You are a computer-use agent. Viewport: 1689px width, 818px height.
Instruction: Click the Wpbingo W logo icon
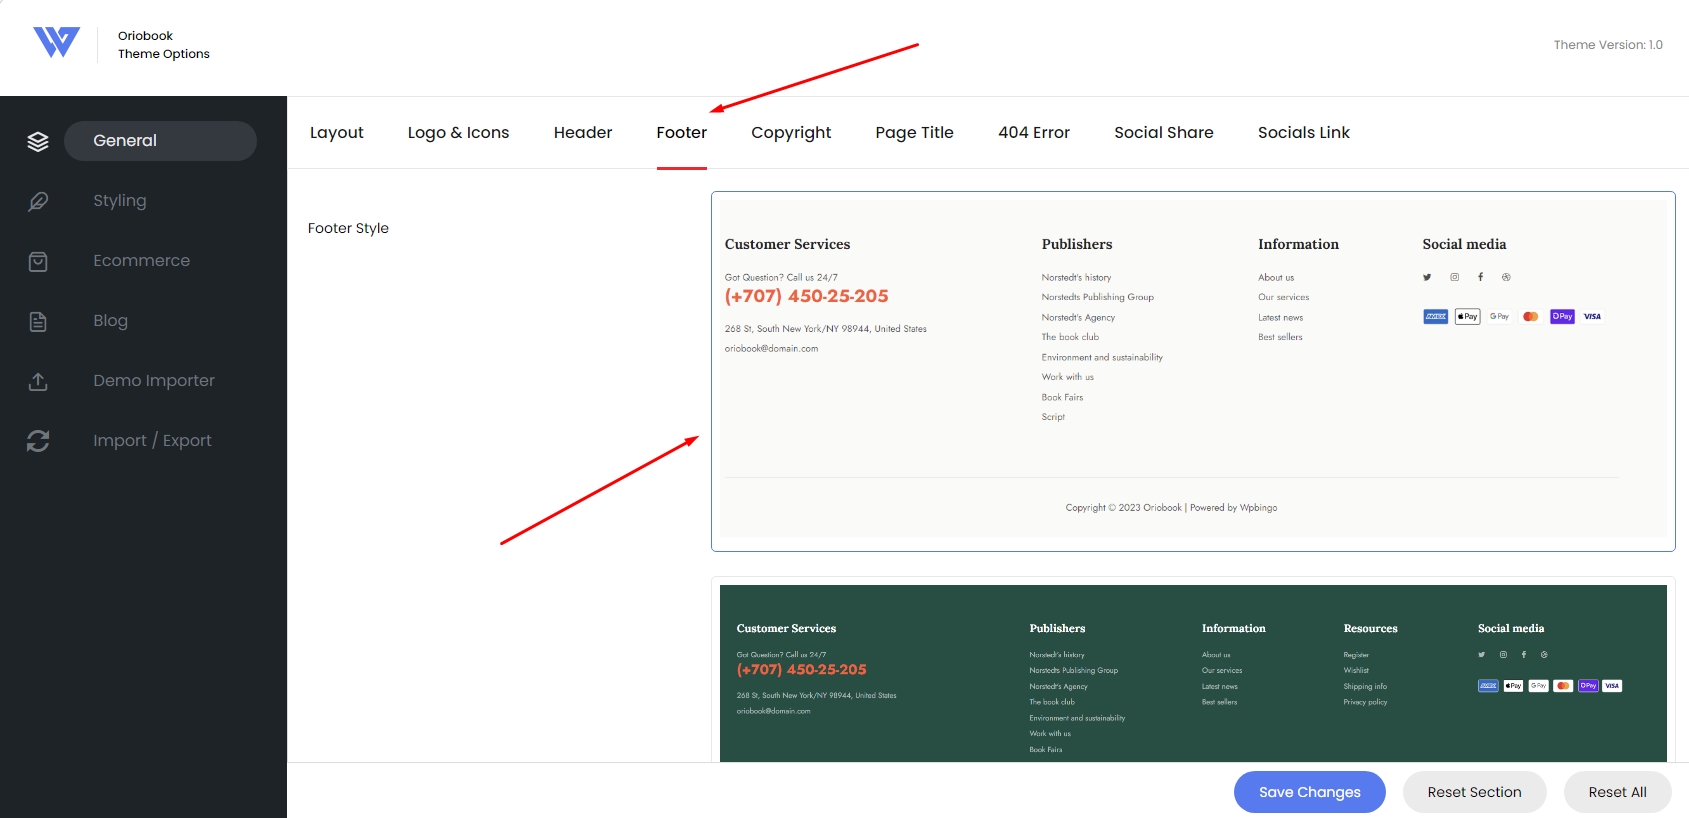click(56, 42)
